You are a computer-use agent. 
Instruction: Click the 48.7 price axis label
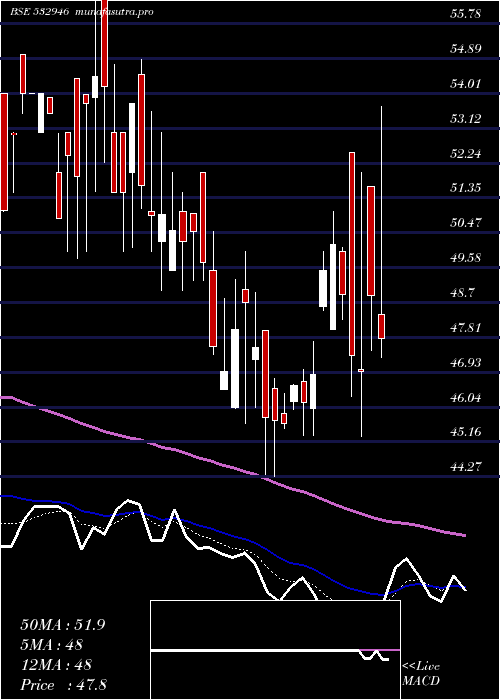point(462,292)
